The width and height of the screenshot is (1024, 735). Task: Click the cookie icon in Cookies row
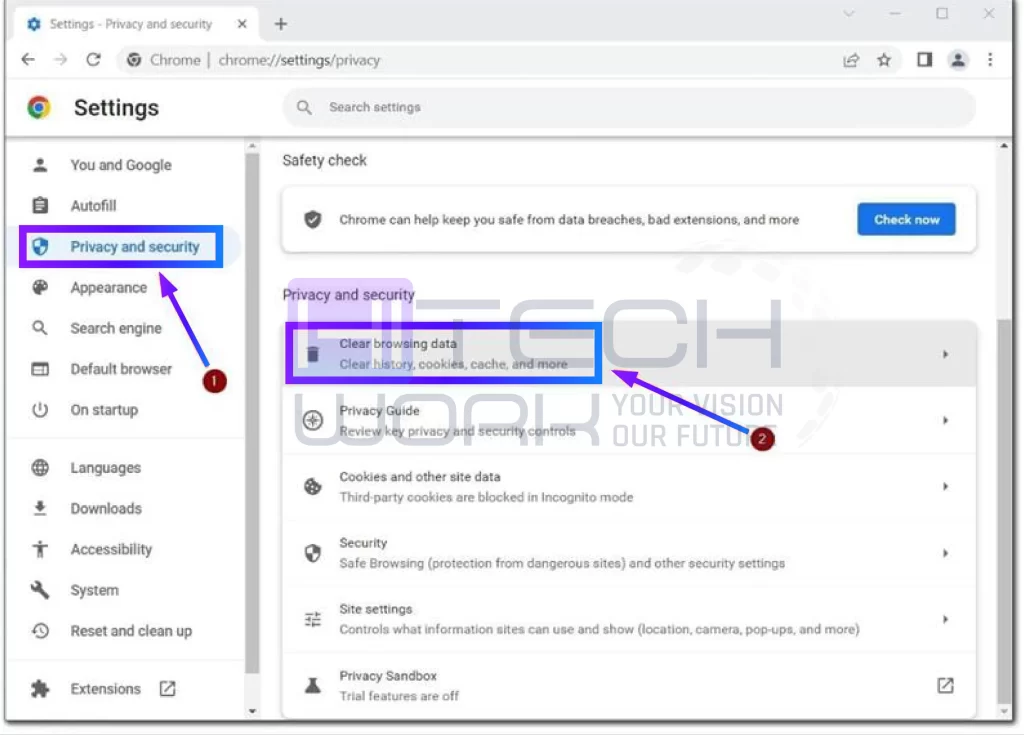click(313, 487)
